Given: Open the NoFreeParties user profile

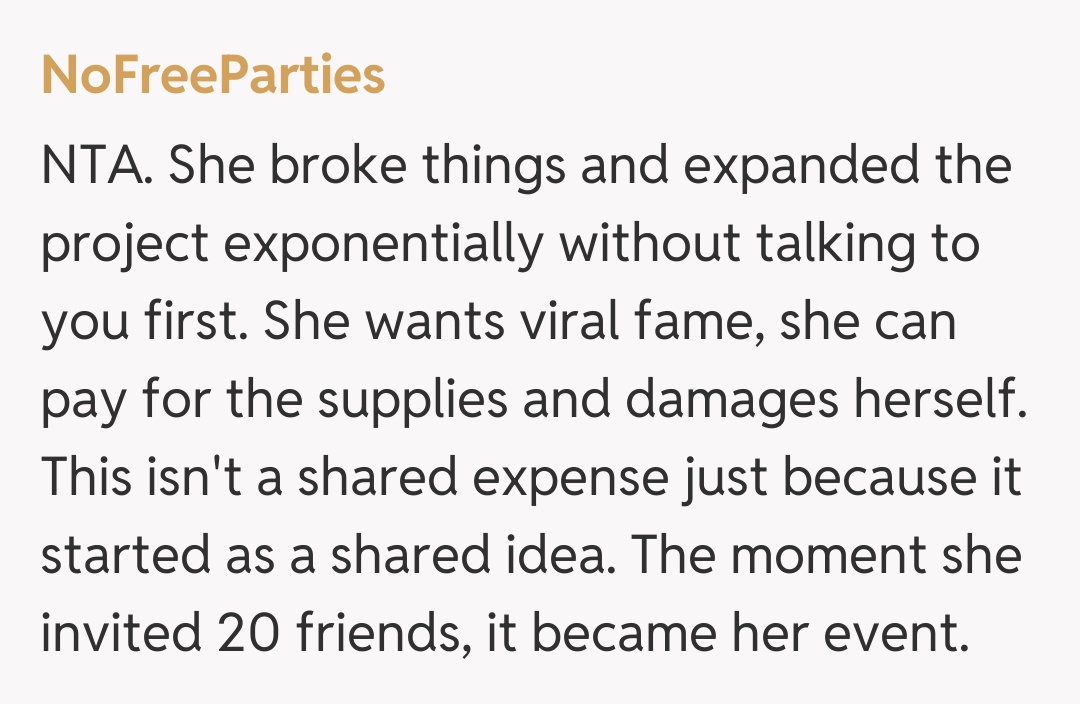Looking at the screenshot, I should click(213, 76).
